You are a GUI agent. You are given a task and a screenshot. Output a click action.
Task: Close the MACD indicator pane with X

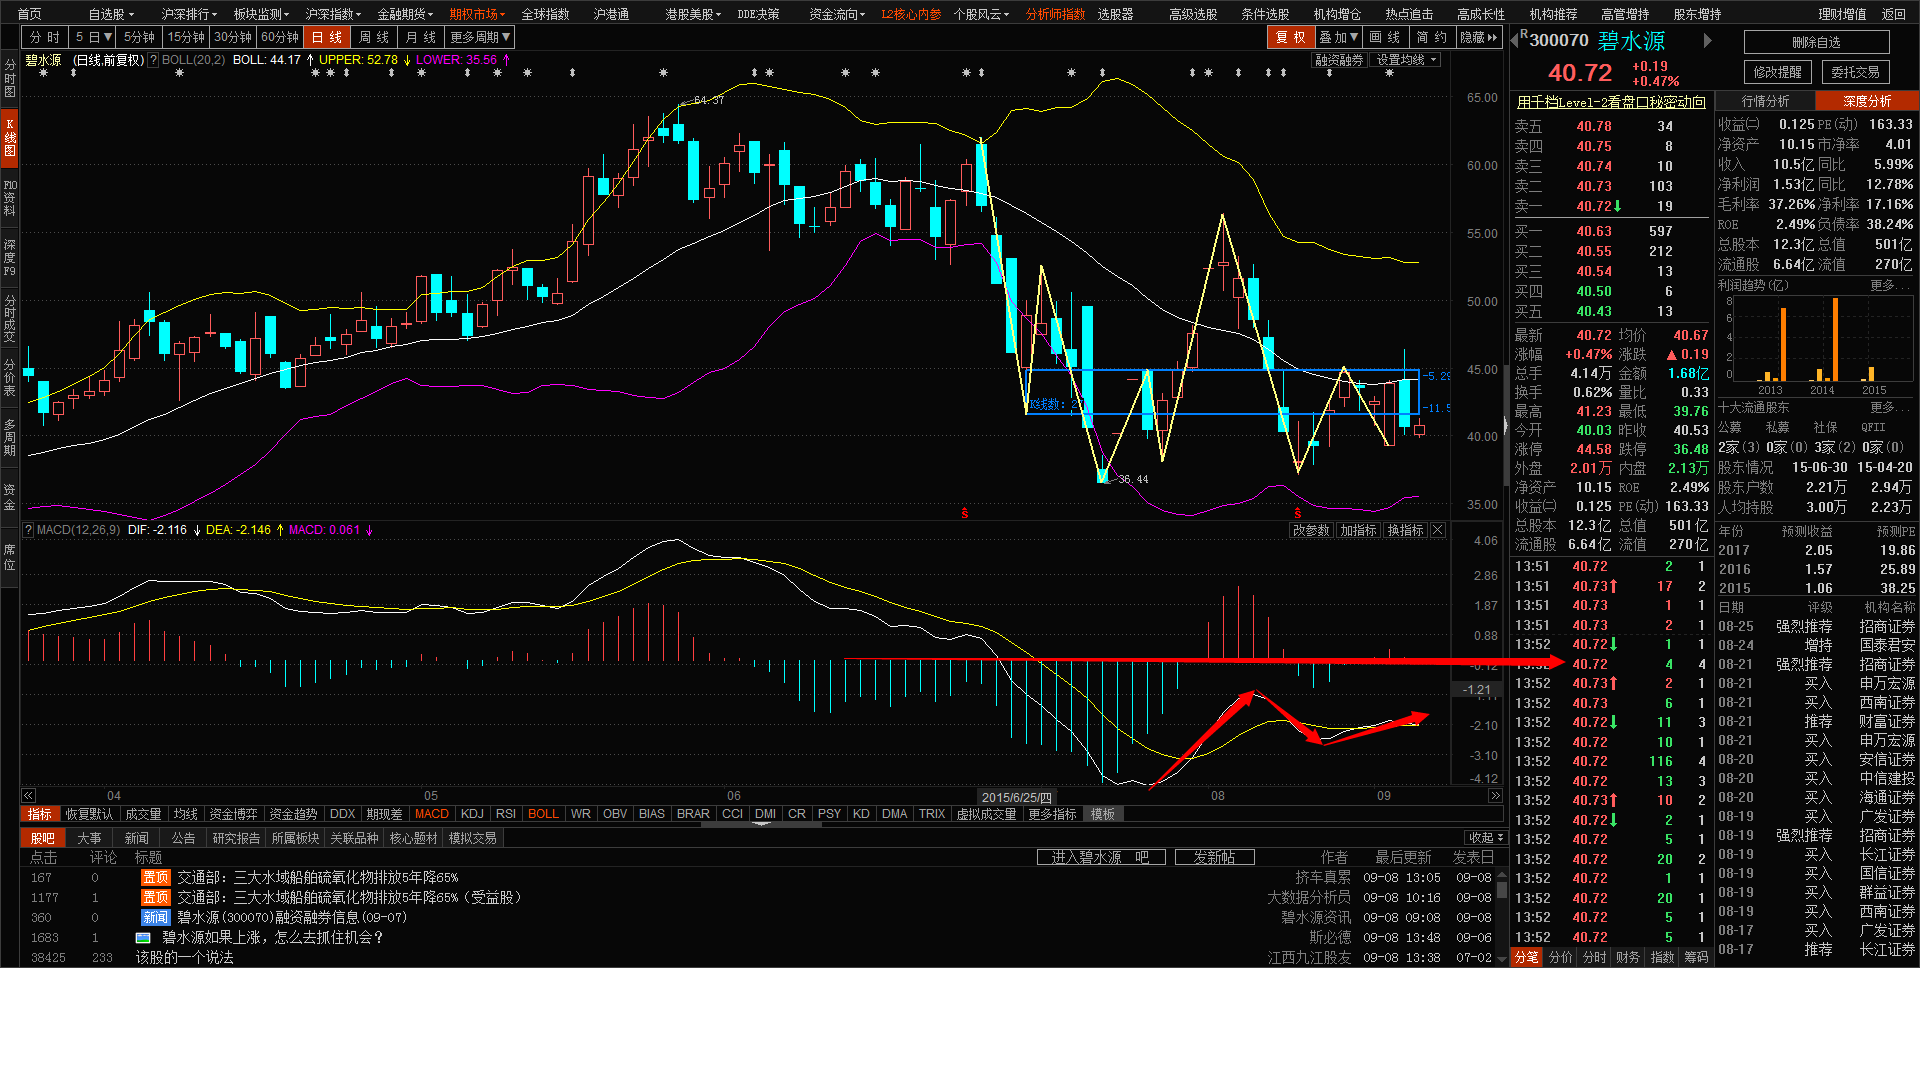(x=1438, y=530)
